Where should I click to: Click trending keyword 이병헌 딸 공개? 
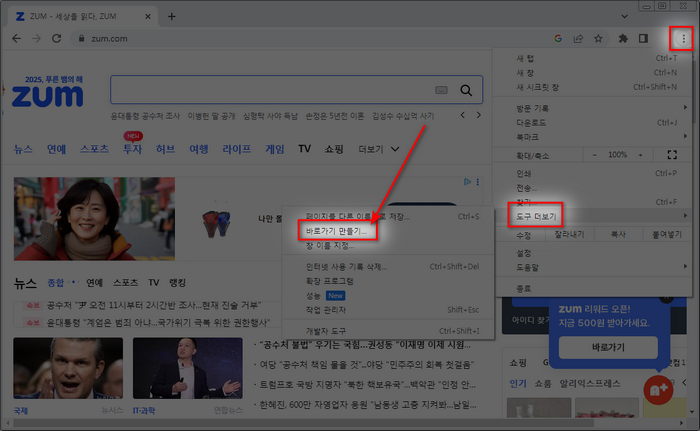click(211, 116)
